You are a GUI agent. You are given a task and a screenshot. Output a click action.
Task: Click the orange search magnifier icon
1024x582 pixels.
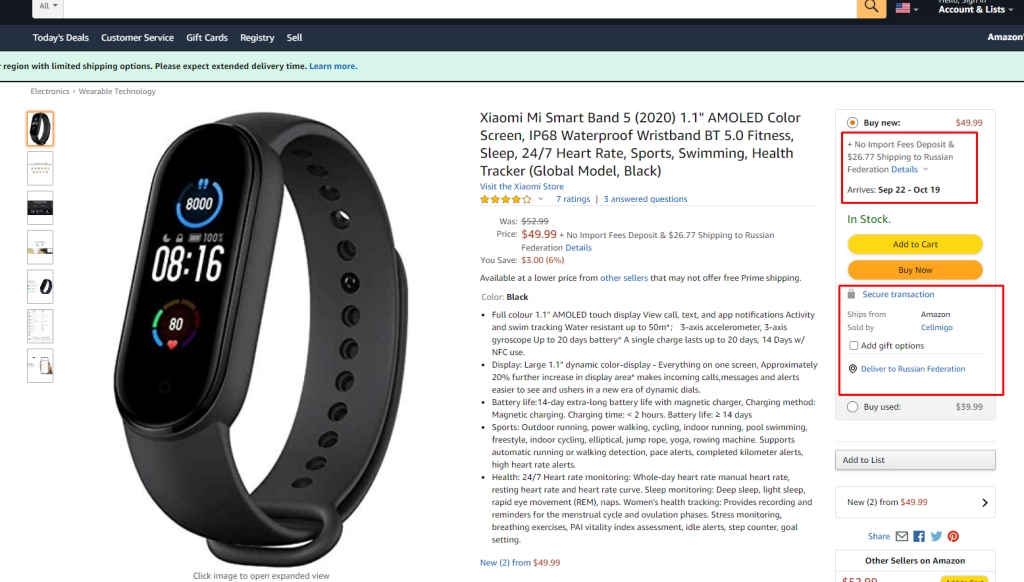point(871,7)
